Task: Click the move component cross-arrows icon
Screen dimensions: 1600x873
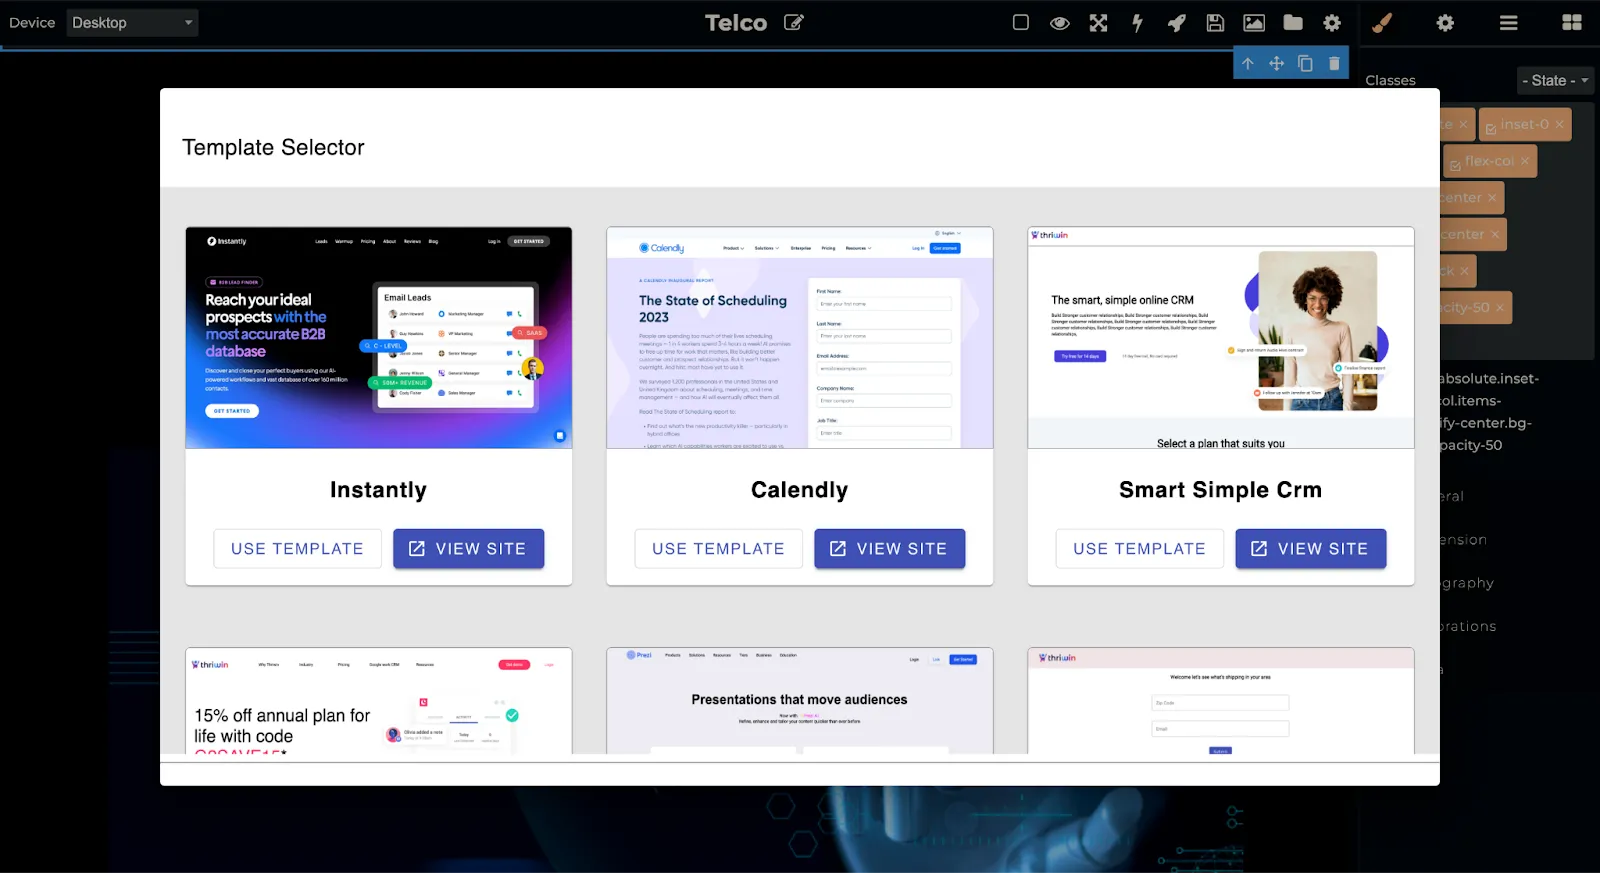Action: click(1277, 63)
